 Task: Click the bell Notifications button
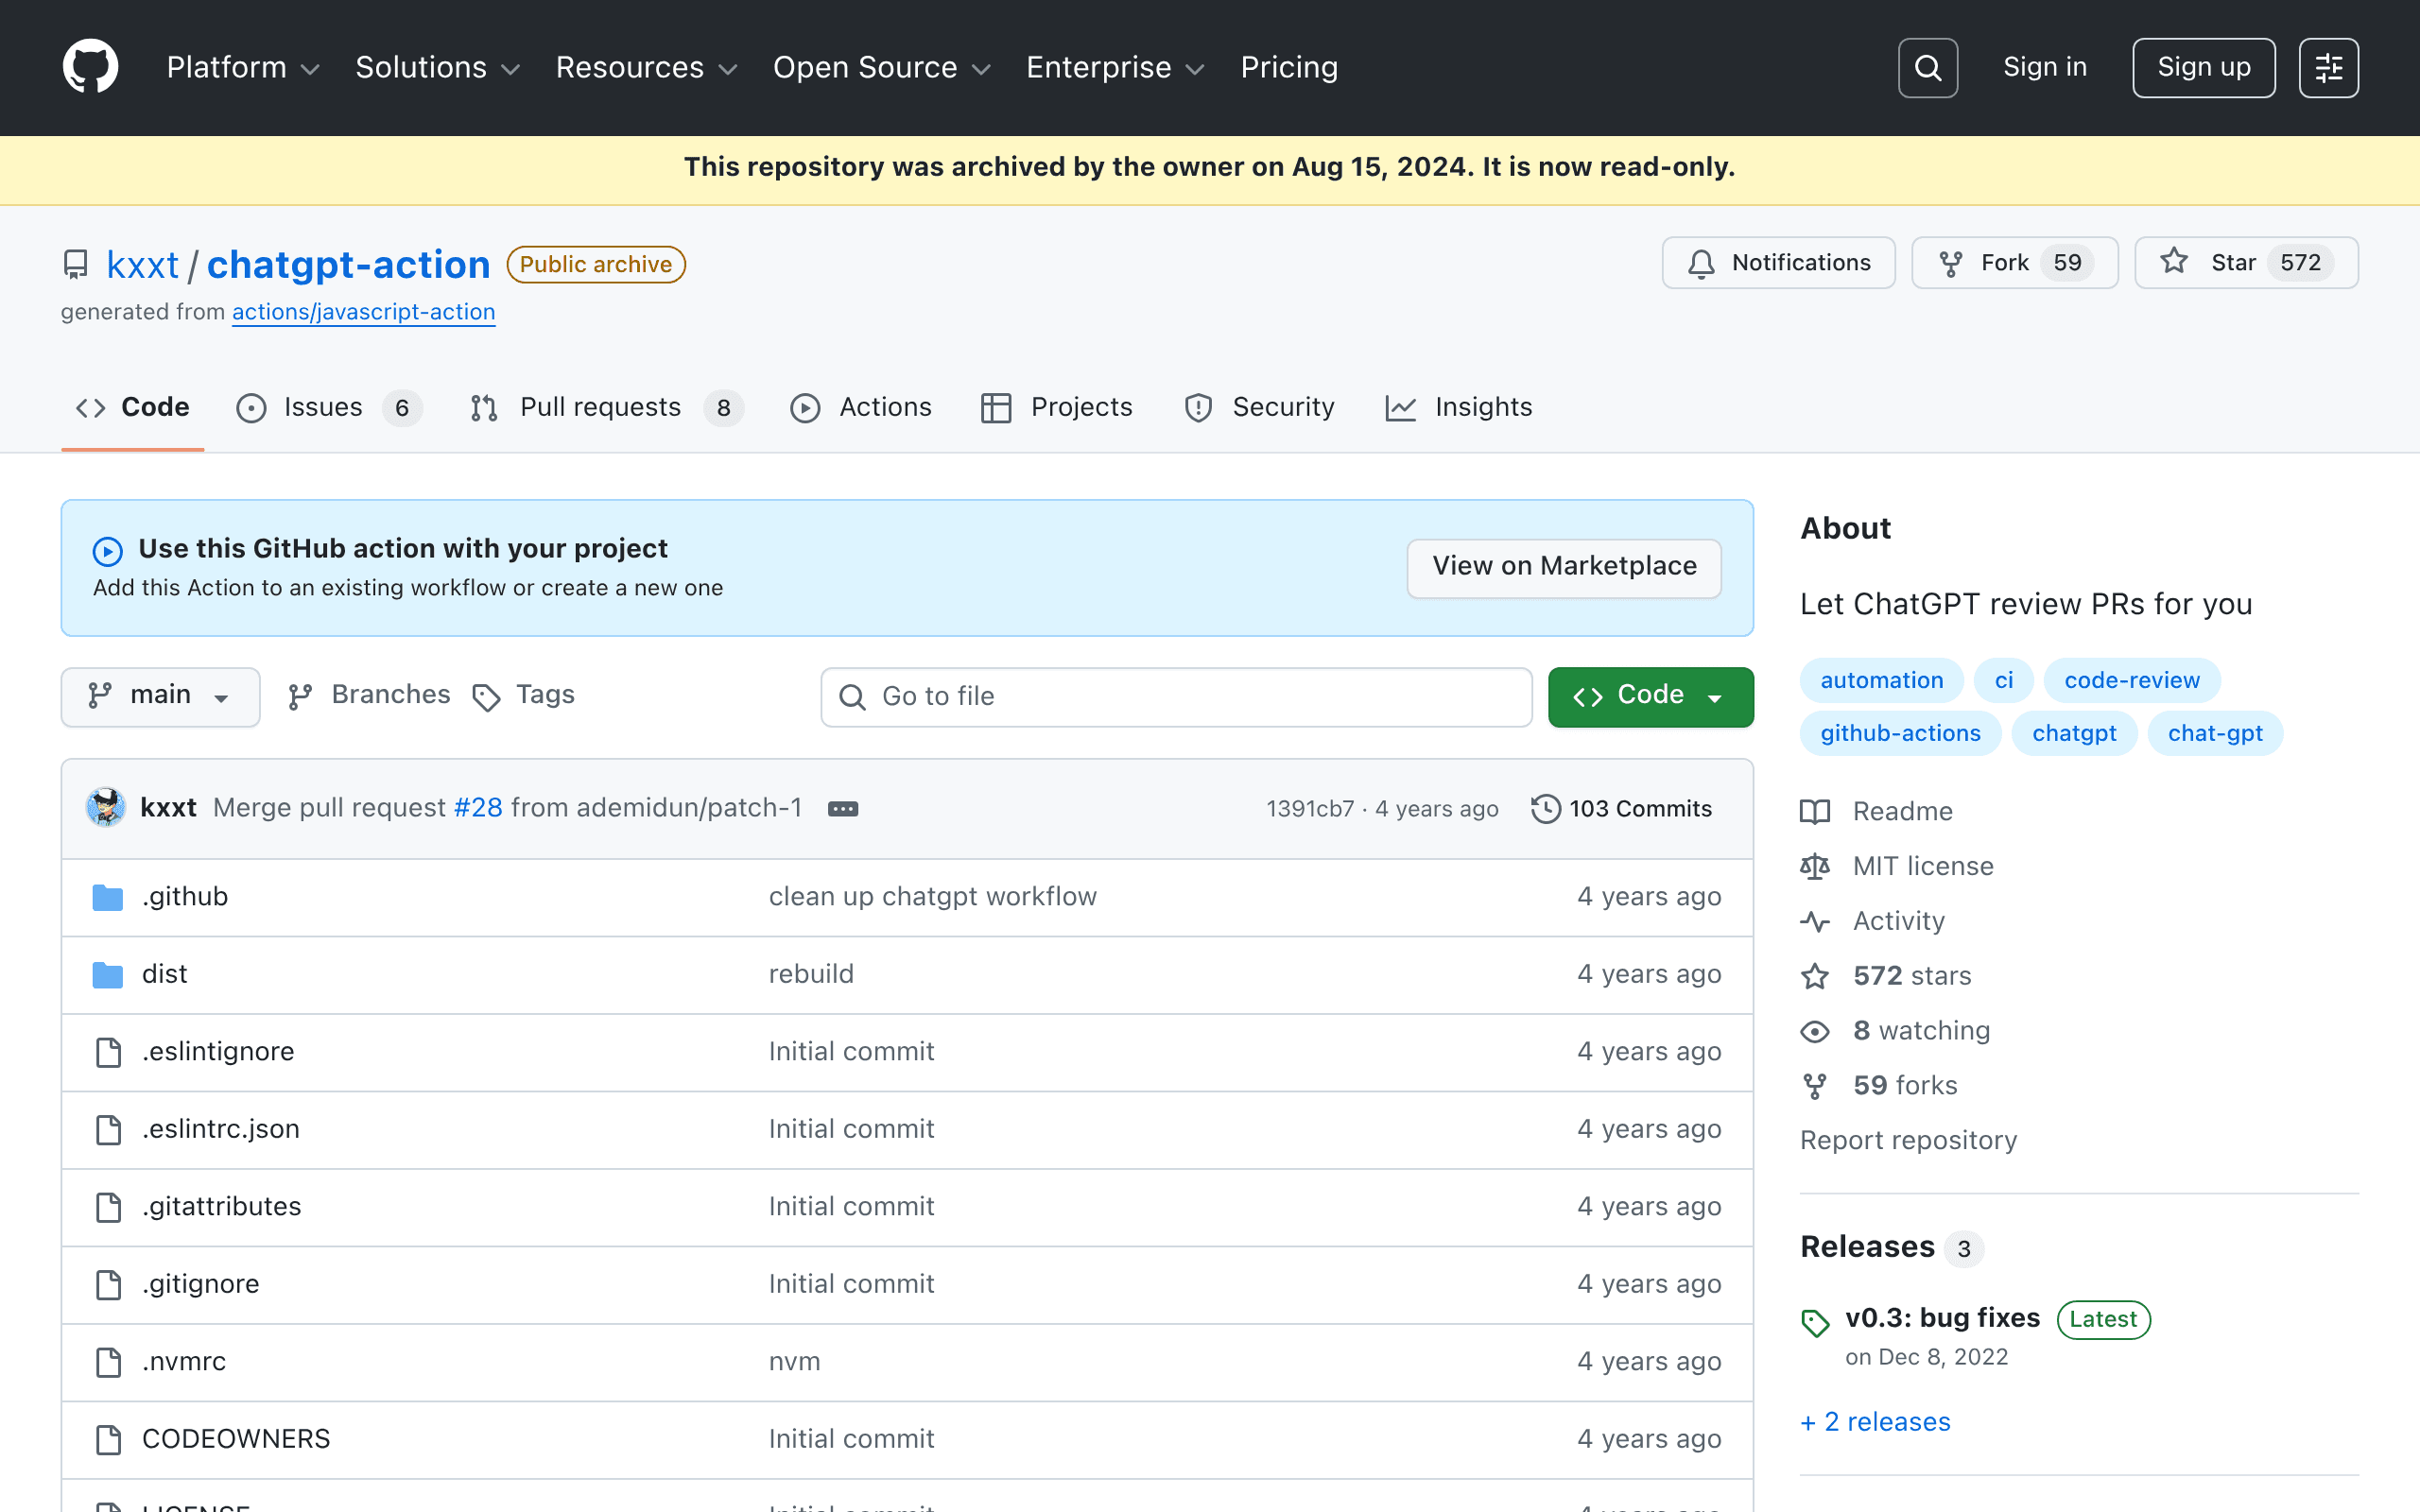(x=1778, y=263)
